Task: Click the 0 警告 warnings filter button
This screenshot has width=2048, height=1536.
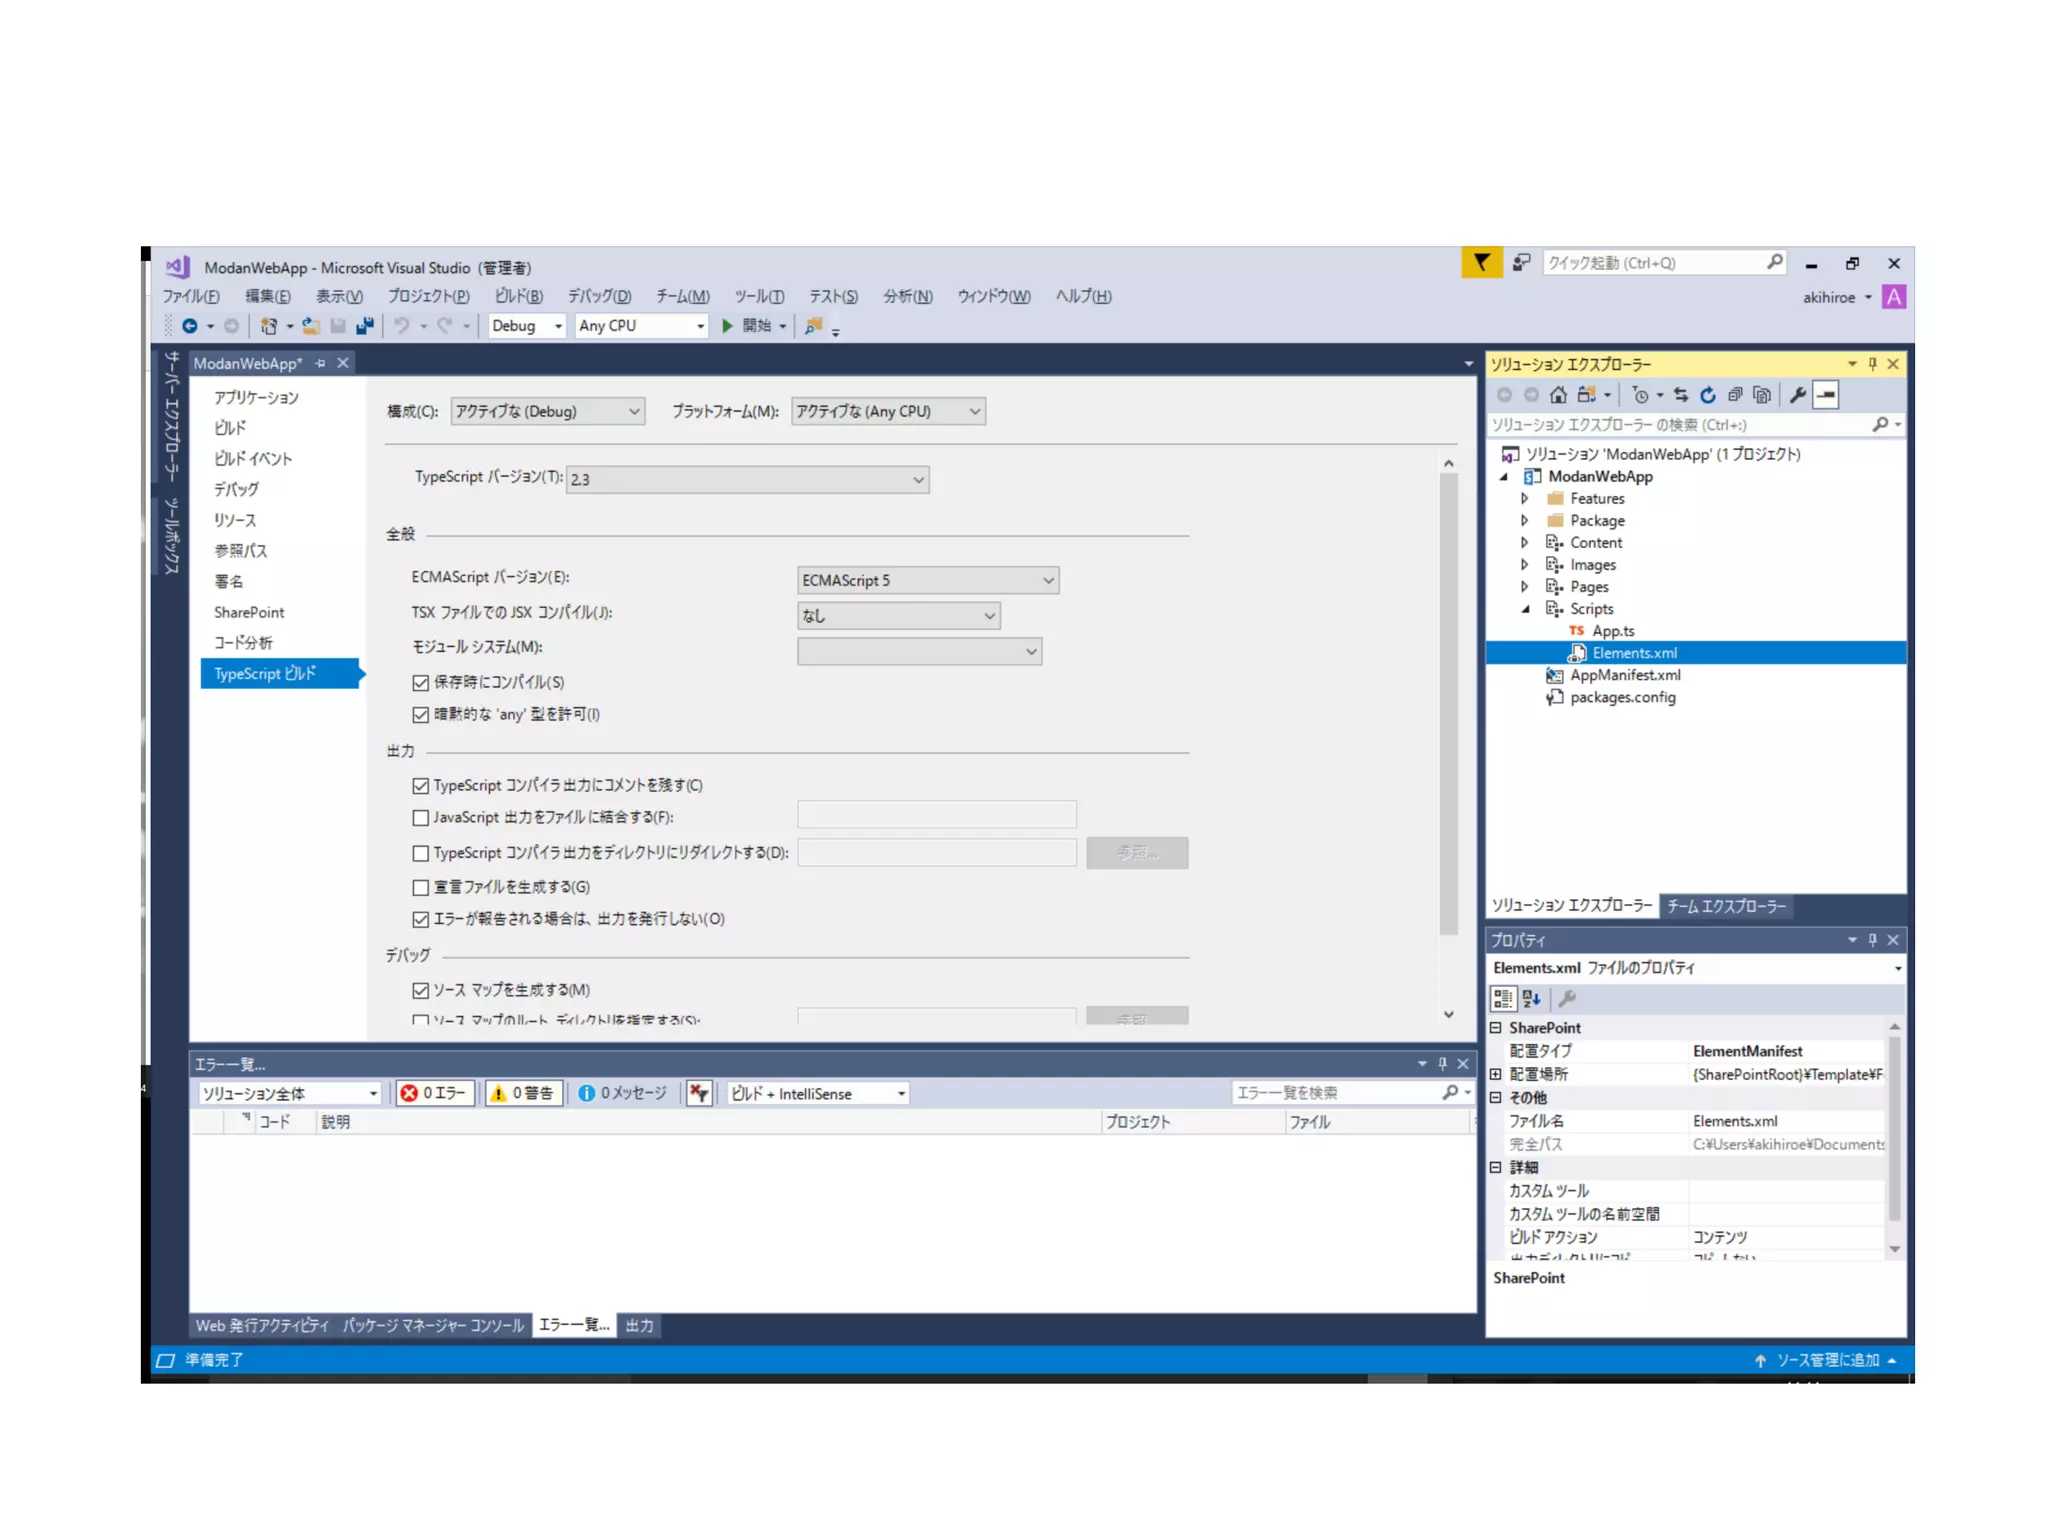Action: coord(523,1093)
